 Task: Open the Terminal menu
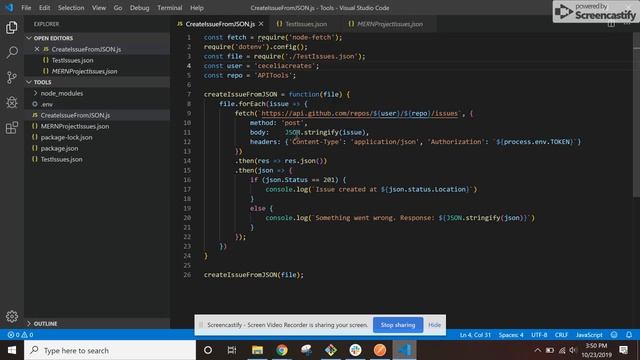point(169,8)
